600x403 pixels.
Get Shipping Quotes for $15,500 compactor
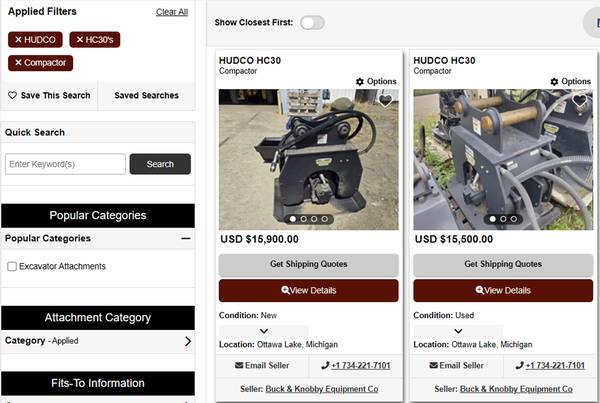point(503,264)
